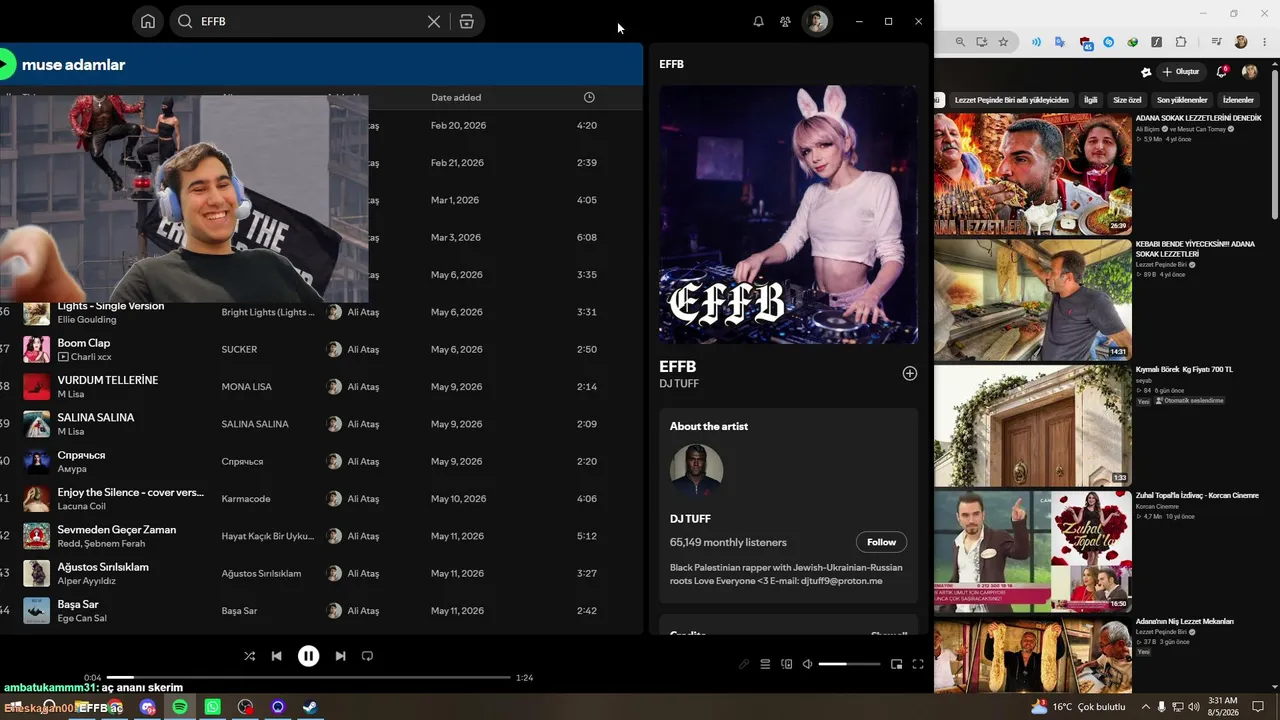
Task: Open the Hayat Kaçık Bir Uyku album link
Action: tap(268, 536)
